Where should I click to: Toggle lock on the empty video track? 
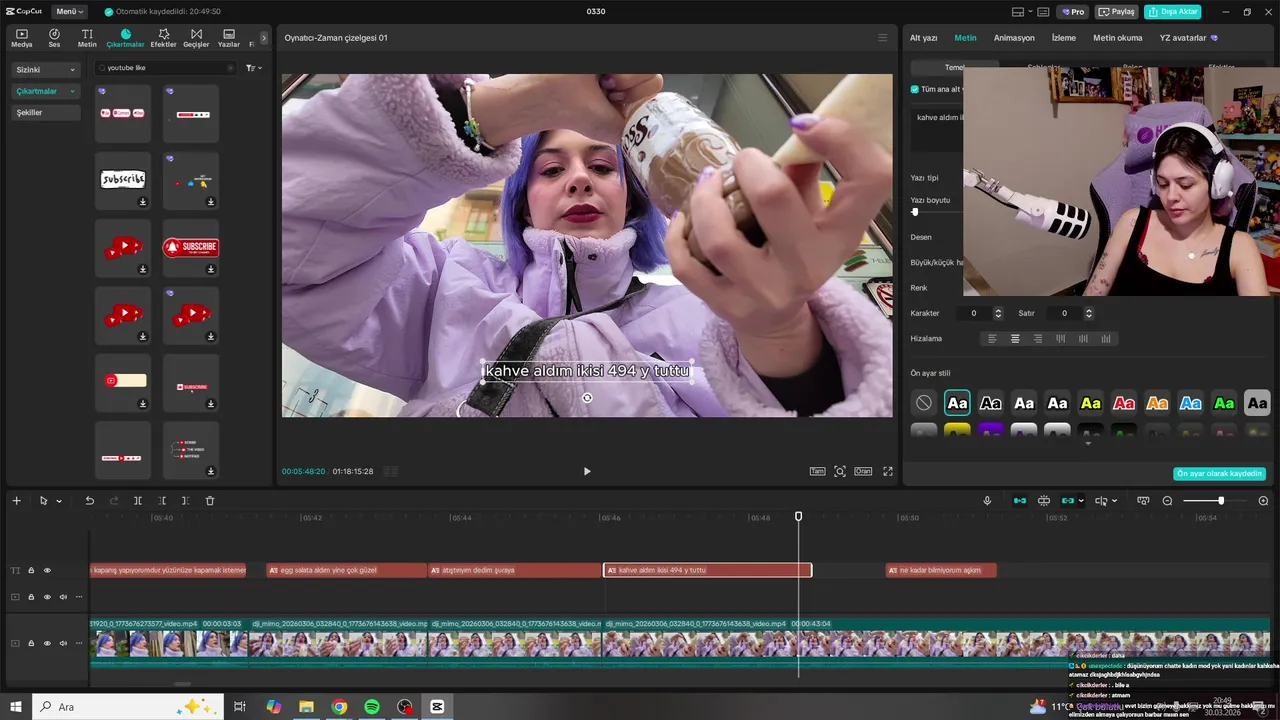coord(31,597)
